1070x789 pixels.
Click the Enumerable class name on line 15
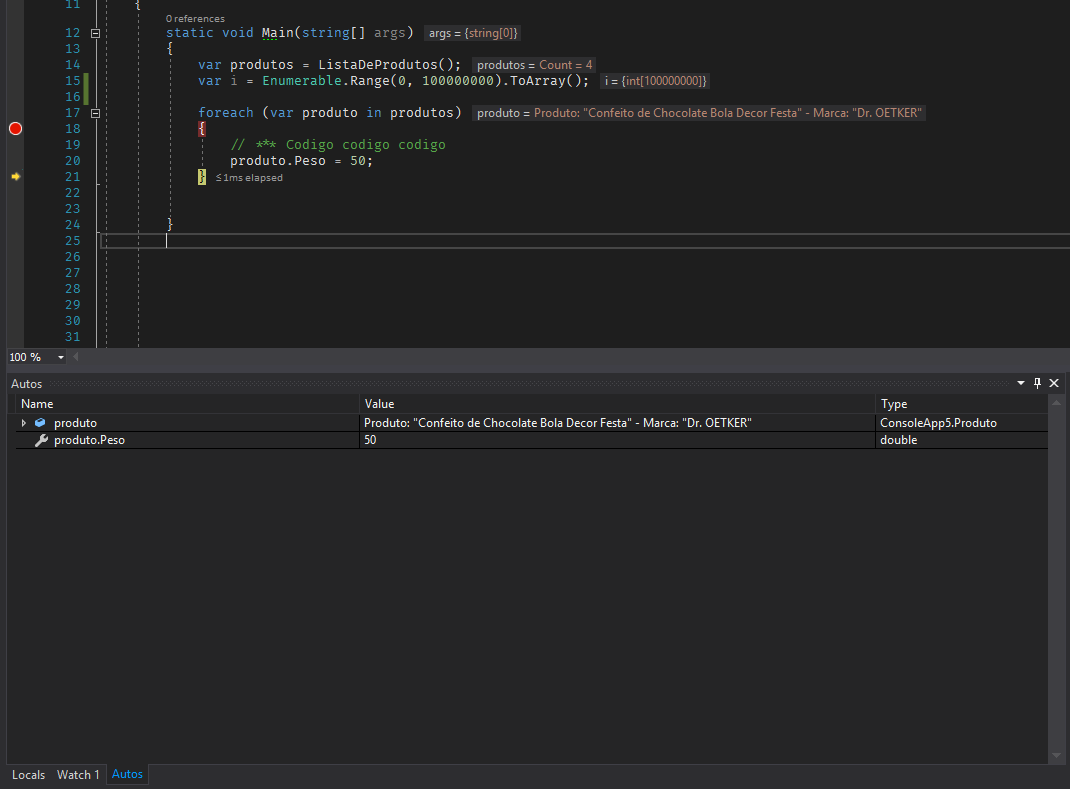[302, 81]
